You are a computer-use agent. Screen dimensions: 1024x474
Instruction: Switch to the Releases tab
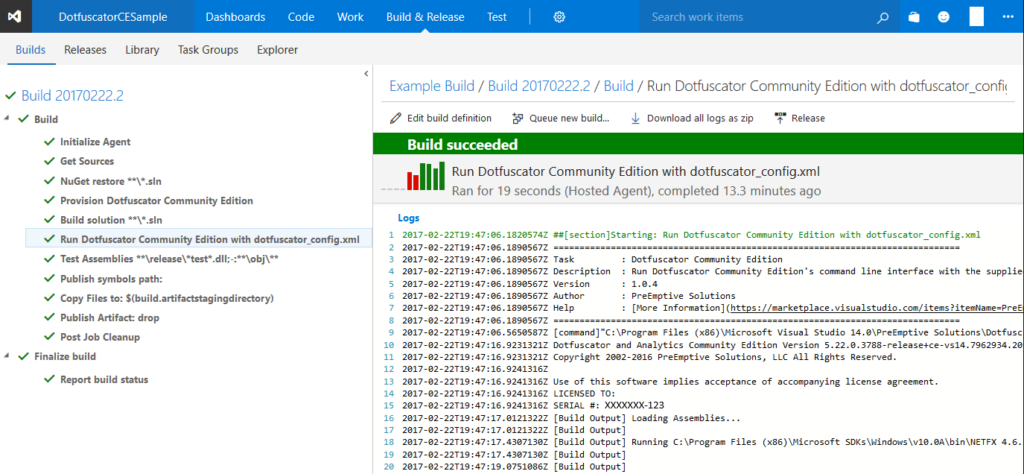(85, 50)
